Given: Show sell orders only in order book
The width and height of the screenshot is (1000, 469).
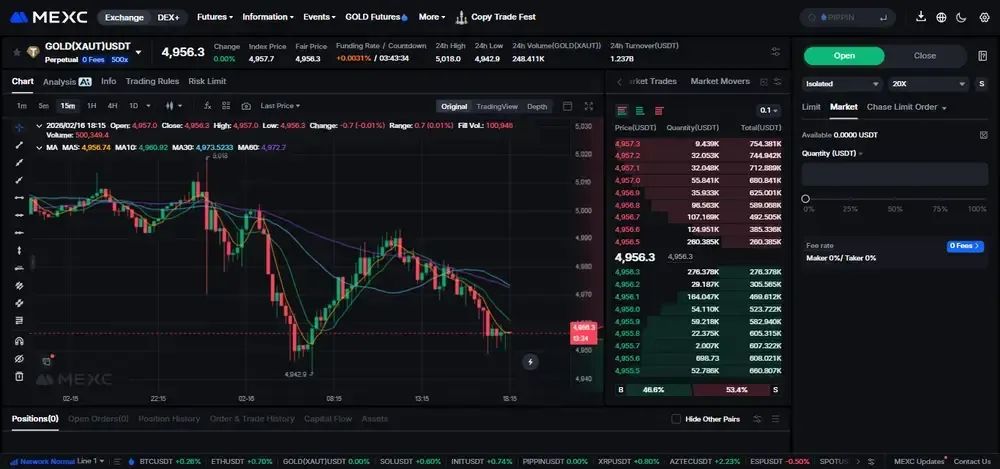Looking at the screenshot, I should coord(659,110).
